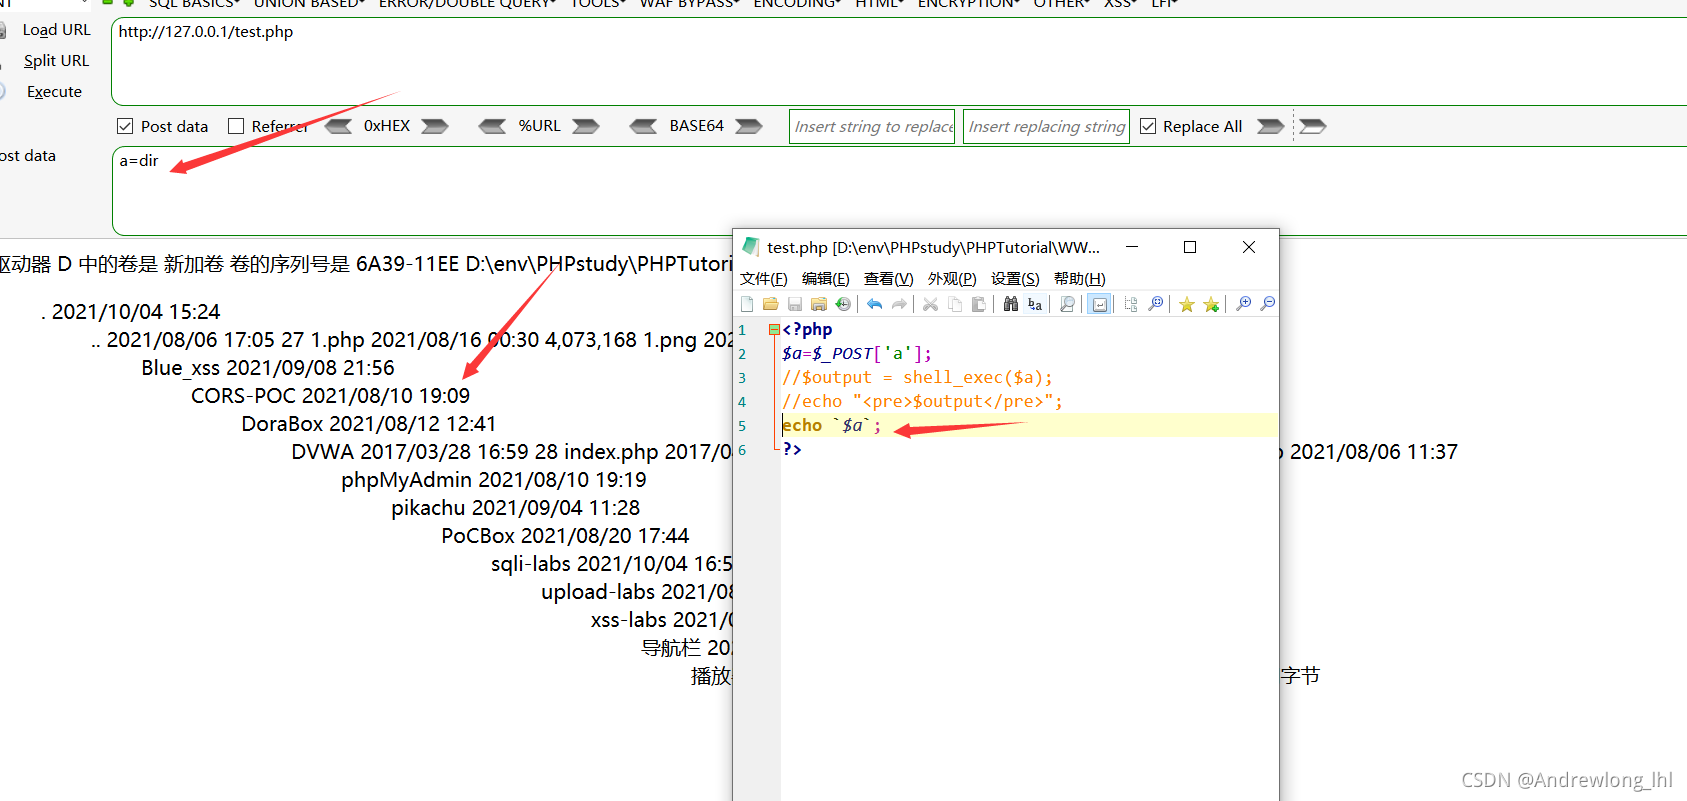Image resolution: width=1687 pixels, height=801 pixels.
Task: Collapse the PHP code fold on line 1
Action: click(774, 329)
